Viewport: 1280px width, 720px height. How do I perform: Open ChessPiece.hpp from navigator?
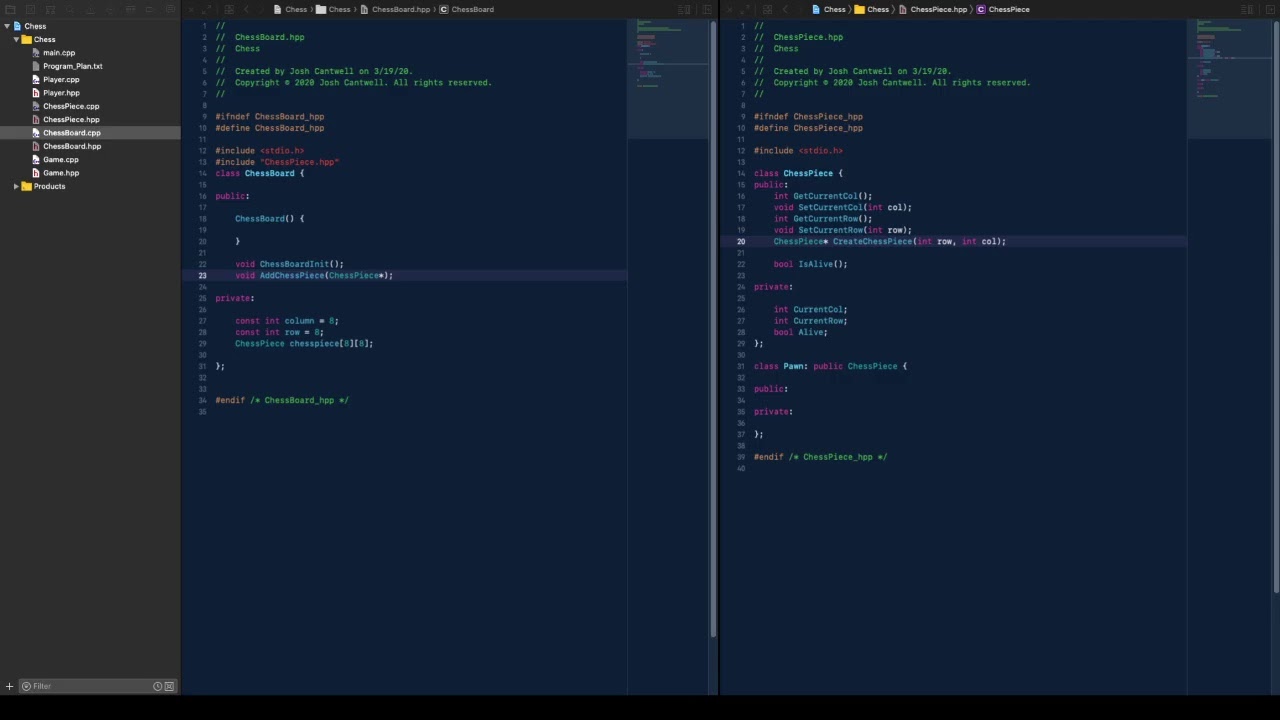[x=71, y=119]
